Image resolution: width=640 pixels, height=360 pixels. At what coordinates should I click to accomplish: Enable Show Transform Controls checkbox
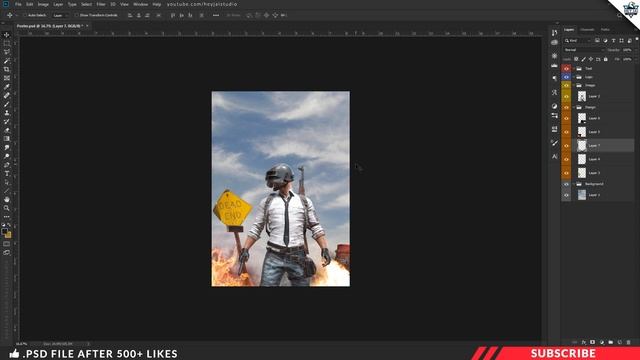tap(76, 15)
